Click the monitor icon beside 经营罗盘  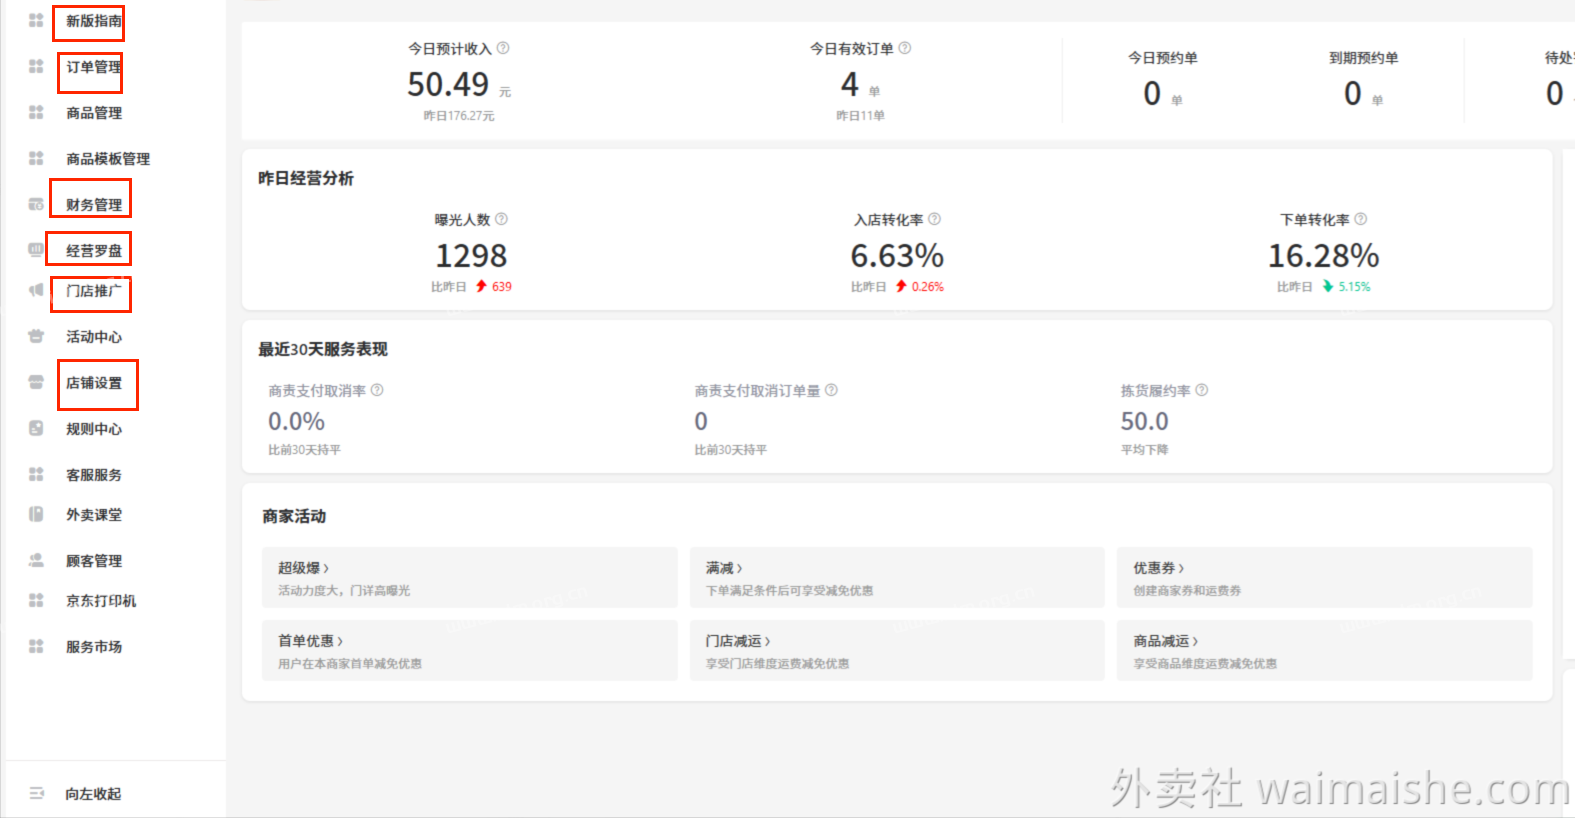(x=36, y=250)
